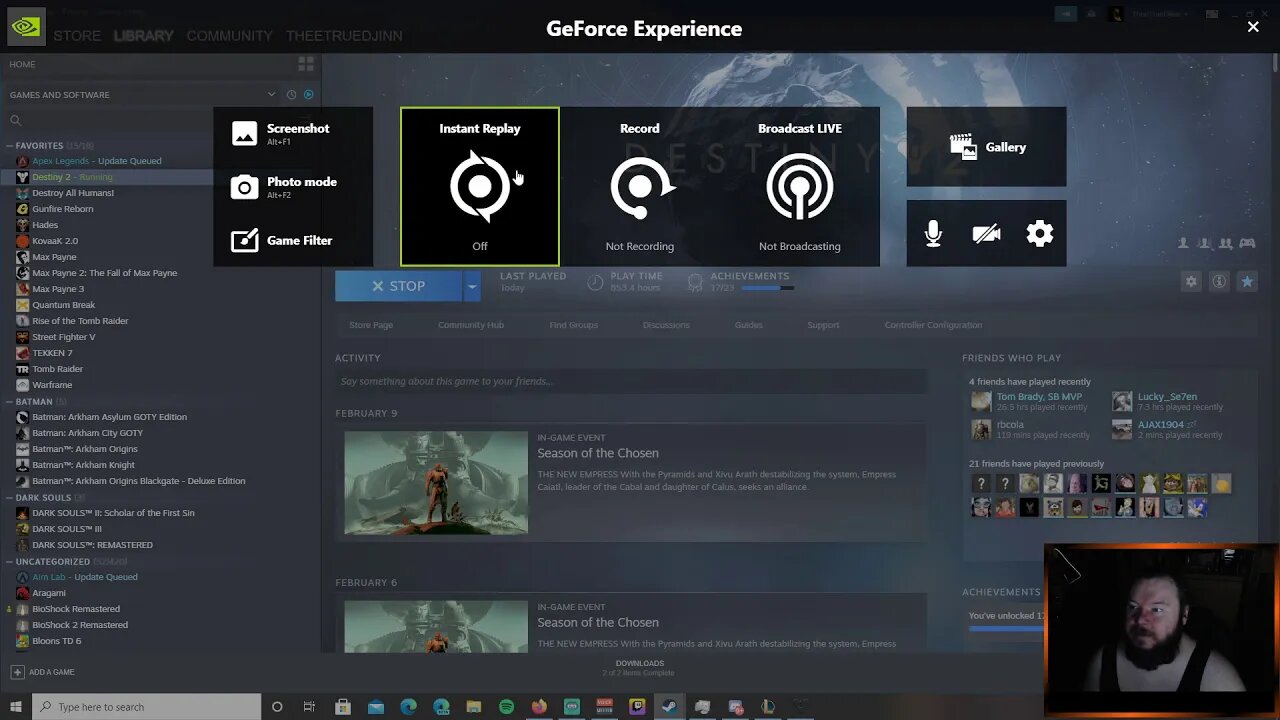Open the GeForce Screenshot option
The width and height of the screenshot is (1280, 720).
[292, 133]
